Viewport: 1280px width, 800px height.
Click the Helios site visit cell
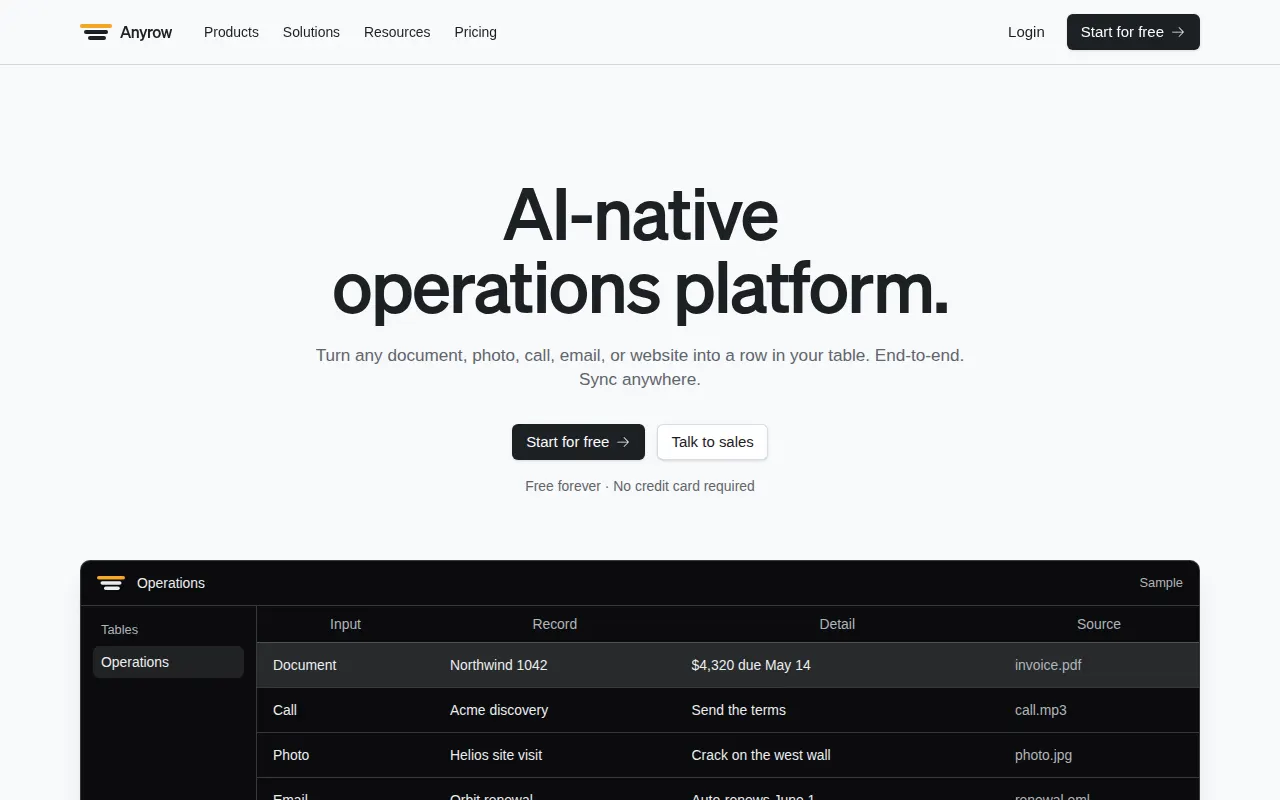point(555,755)
